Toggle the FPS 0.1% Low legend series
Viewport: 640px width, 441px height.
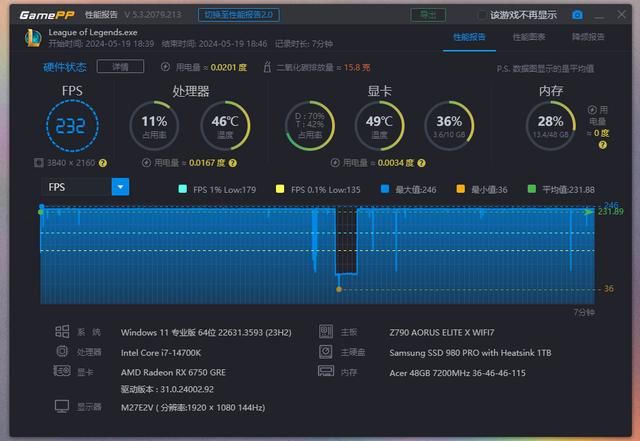281,189
